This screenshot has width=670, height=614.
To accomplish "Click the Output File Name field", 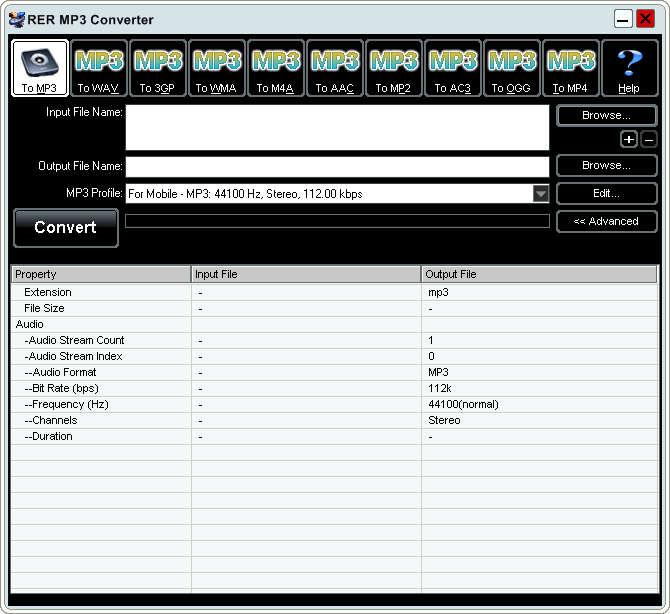I will 337,167.
